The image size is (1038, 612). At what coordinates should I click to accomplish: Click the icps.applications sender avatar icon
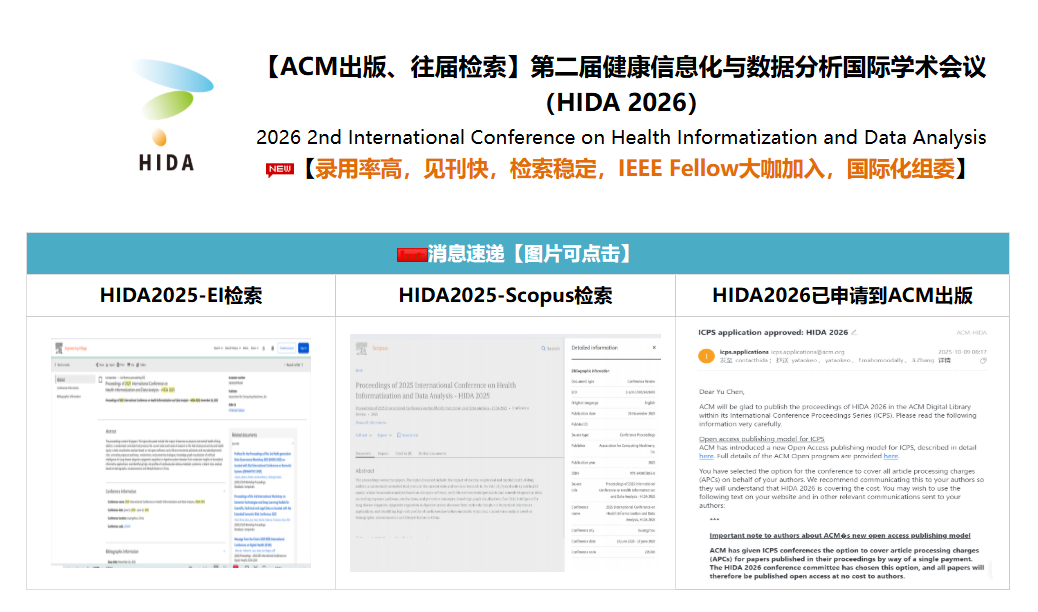tap(706, 356)
